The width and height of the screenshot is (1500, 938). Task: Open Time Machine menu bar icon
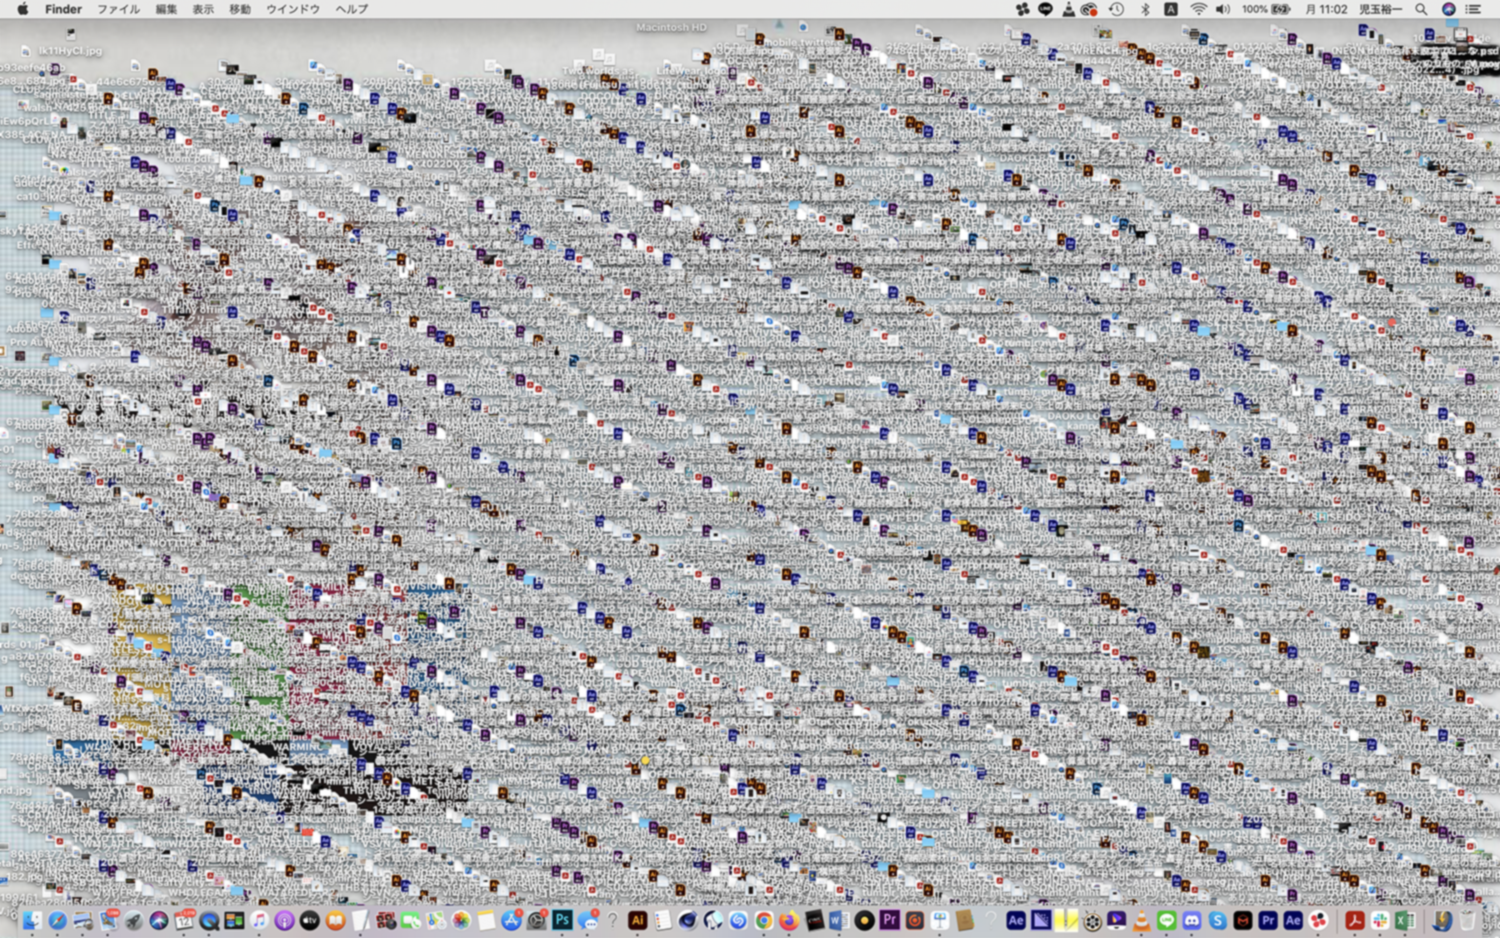[1117, 9]
